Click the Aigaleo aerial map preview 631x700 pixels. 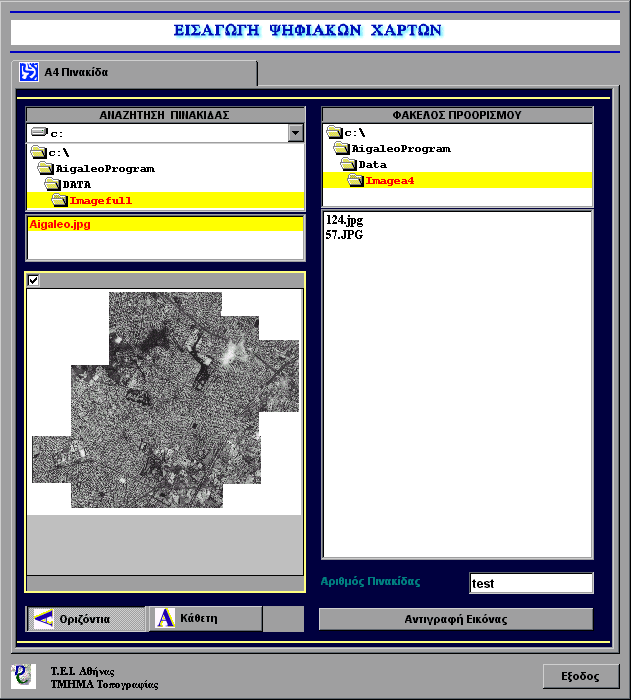coord(165,400)
